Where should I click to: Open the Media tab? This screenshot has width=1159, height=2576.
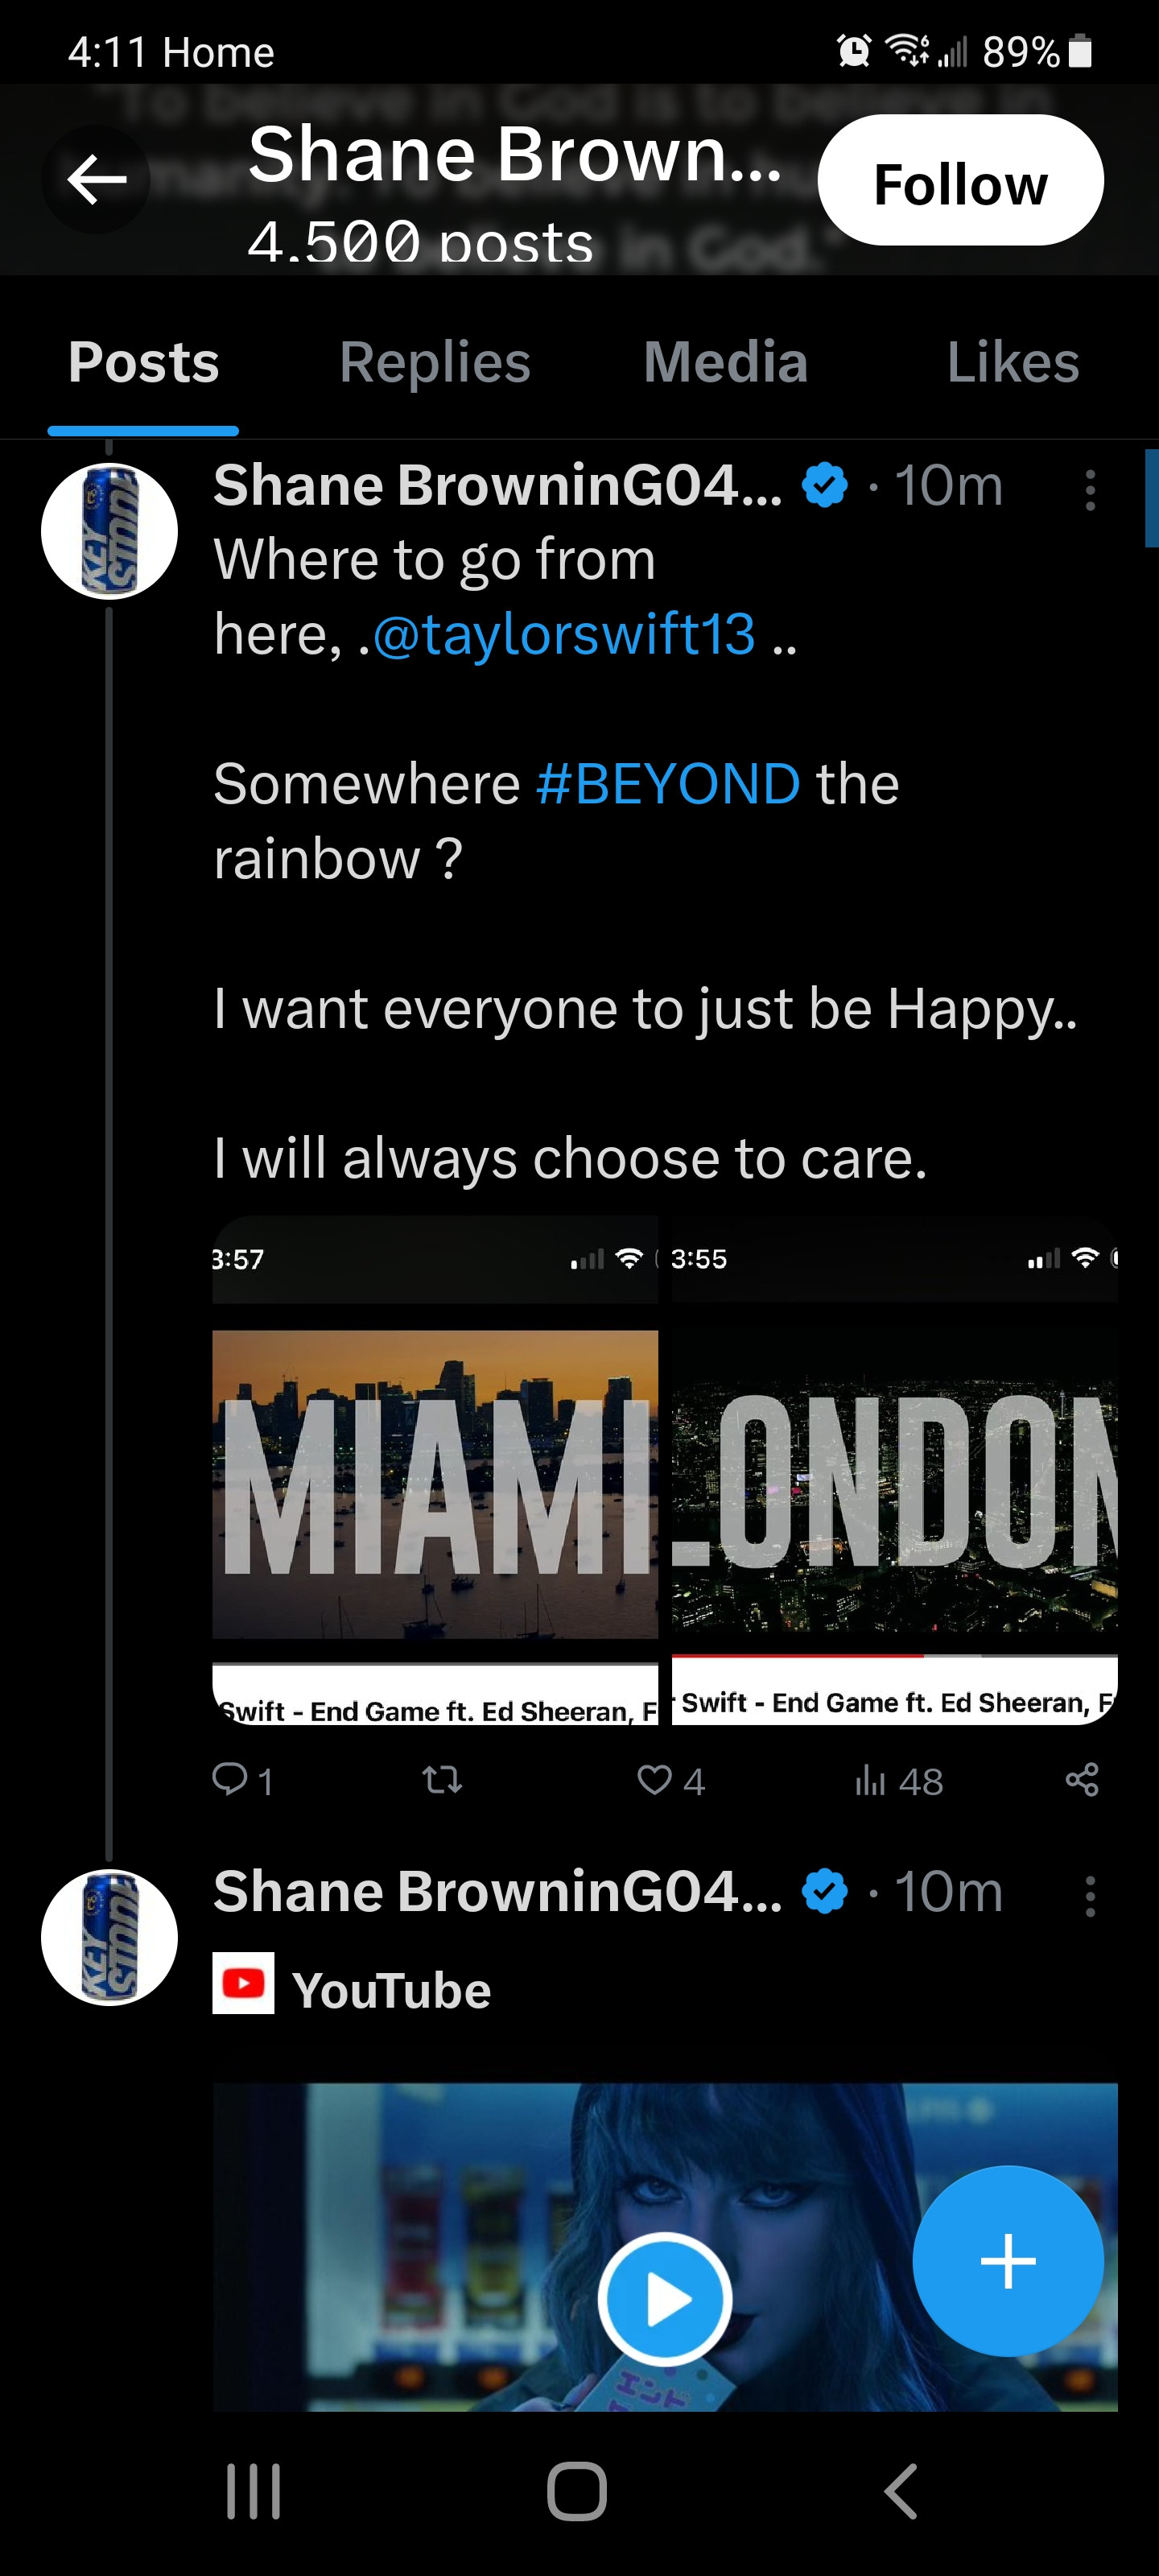pyautogui.click(x=725, y=362)
